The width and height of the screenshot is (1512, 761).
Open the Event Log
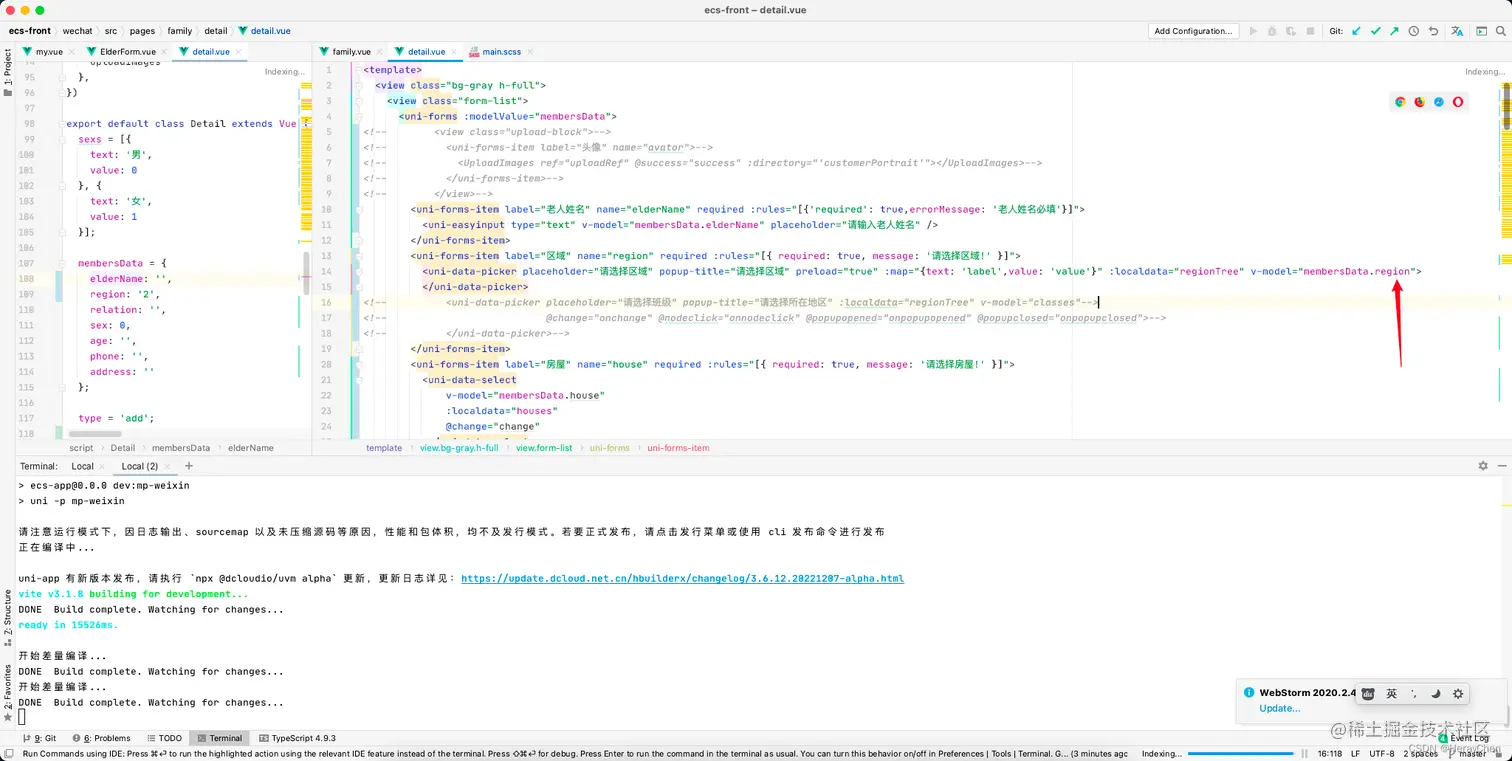coord(1465,738)
